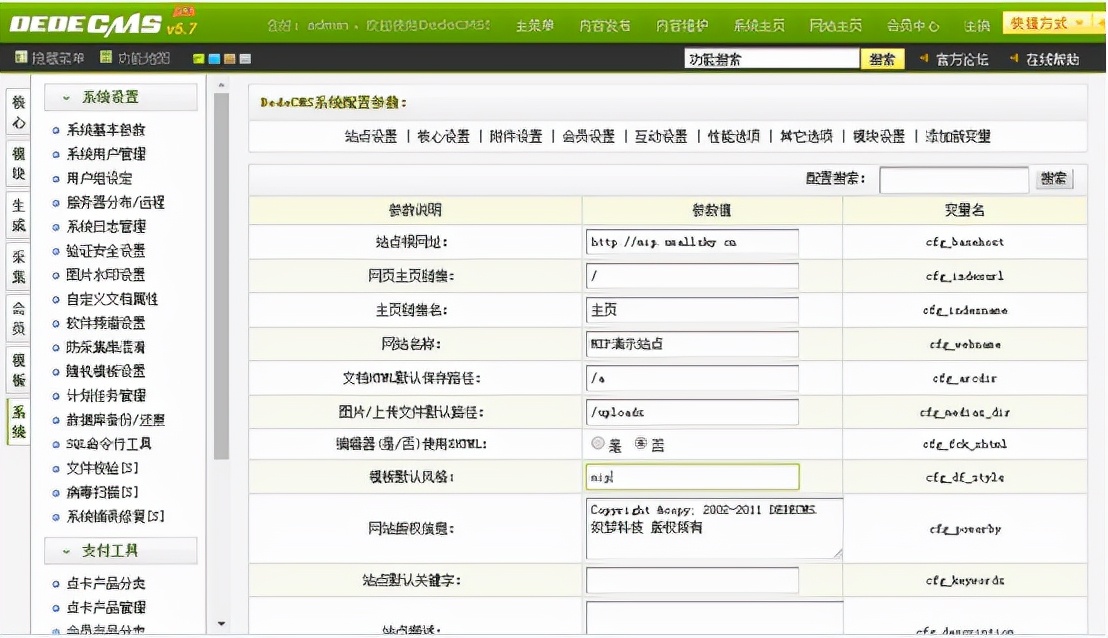The image size is (1108, 638).
Task: Click the 站点默认关键字 input field
Action: [x=692, y=580]
